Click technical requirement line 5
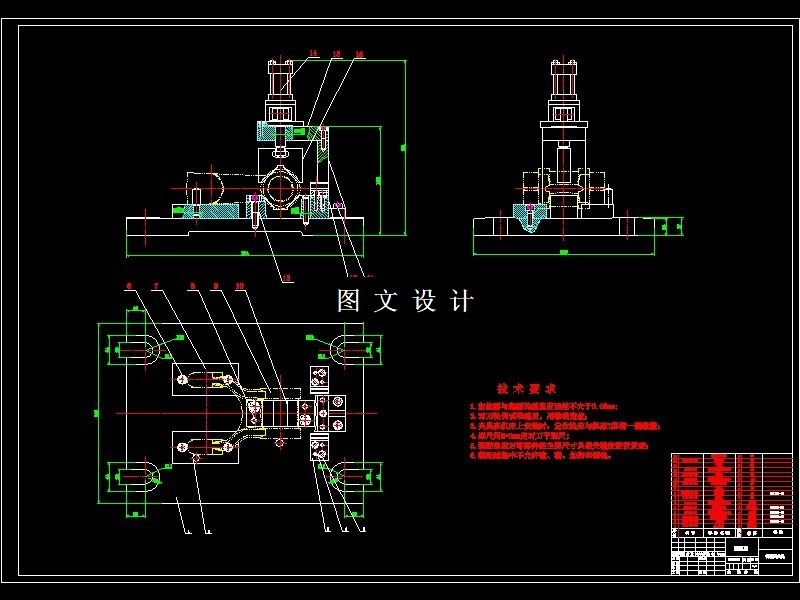The image size is (800, 600). [559, 446]
